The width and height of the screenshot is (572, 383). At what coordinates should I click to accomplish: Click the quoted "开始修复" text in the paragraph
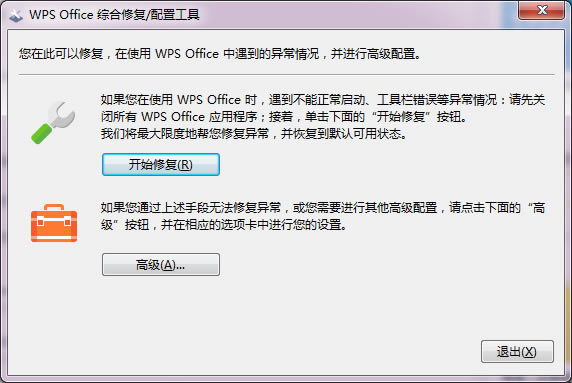tap(401, 117)
